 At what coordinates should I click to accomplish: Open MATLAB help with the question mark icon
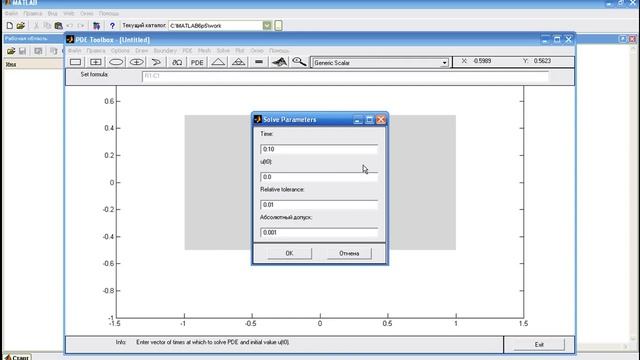coord(112,26)
